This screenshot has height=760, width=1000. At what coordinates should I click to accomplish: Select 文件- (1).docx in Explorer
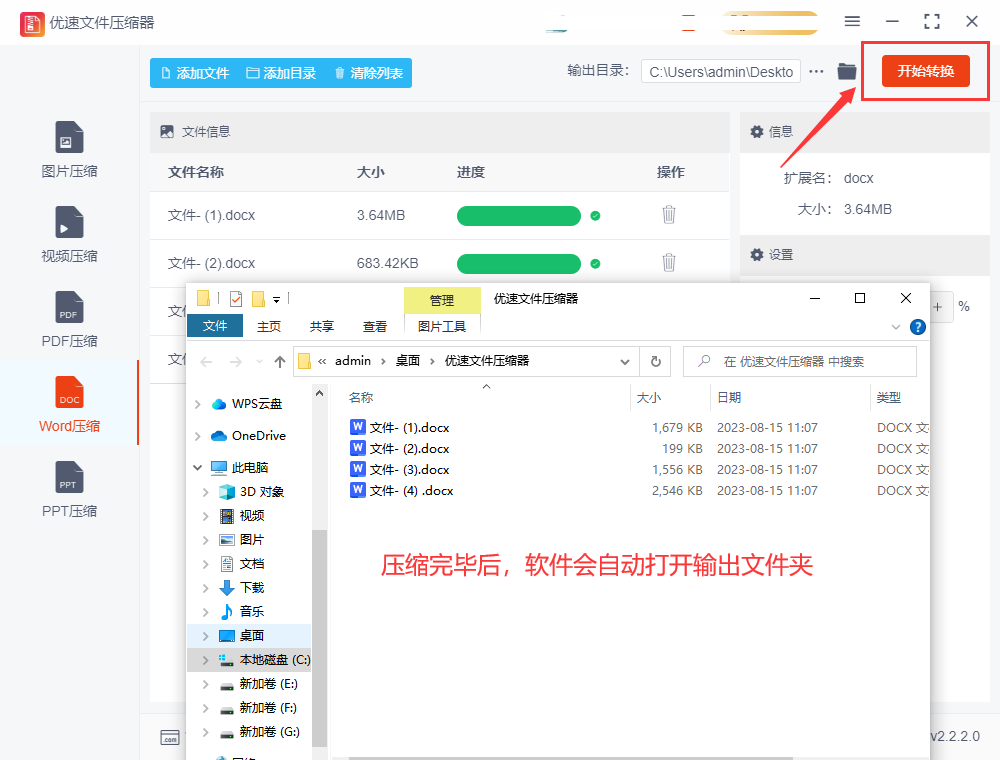coord(409,428)
